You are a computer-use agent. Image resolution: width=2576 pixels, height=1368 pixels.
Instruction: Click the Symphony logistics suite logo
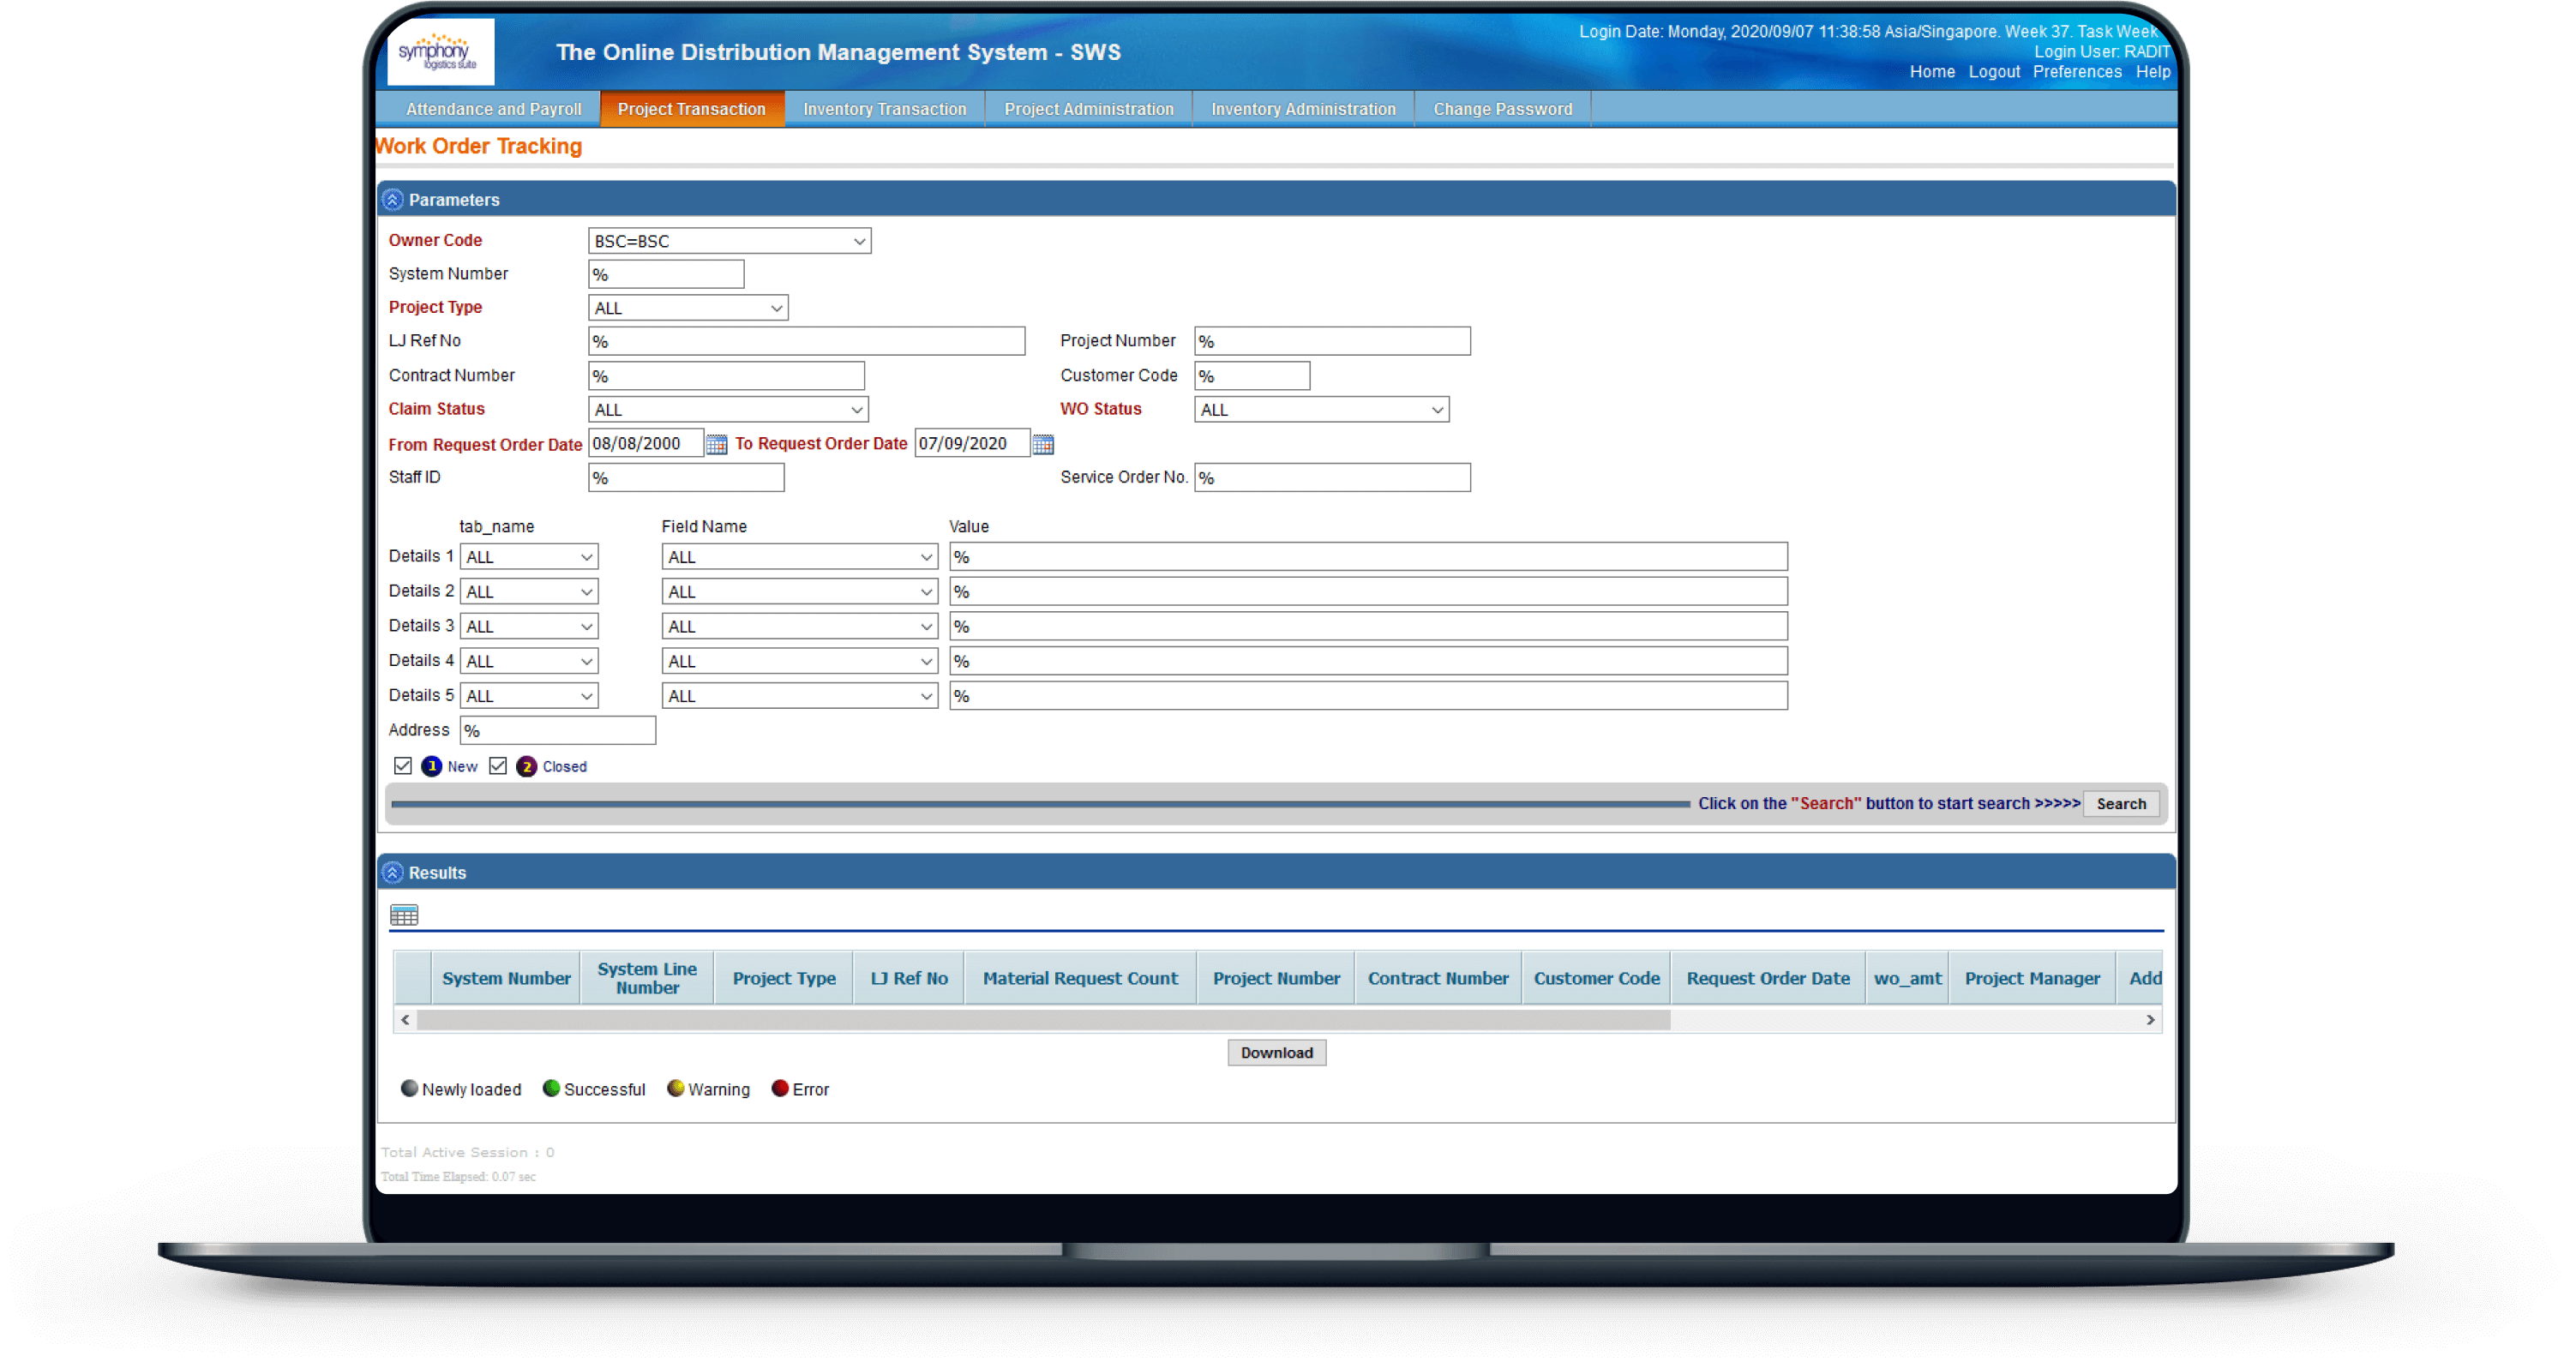point(440,52)
